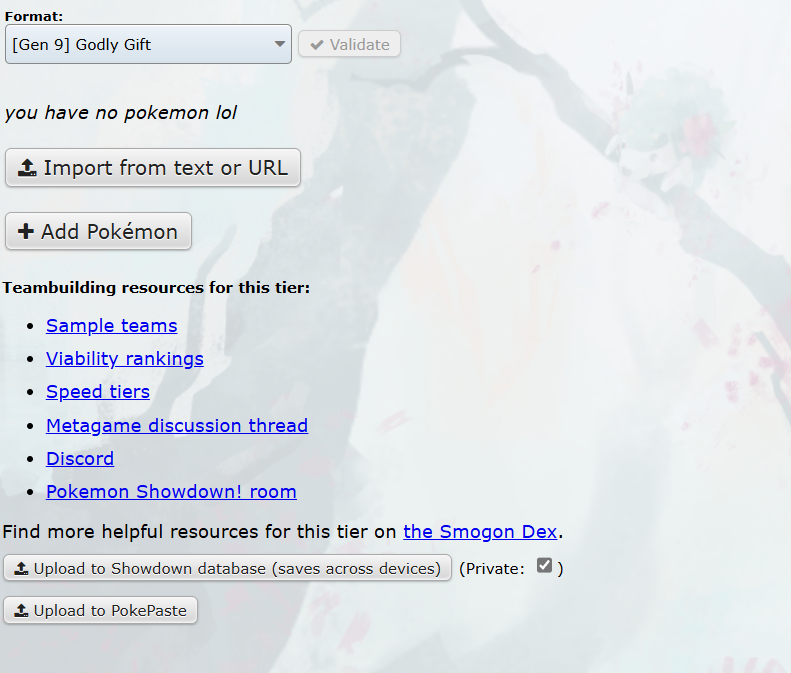Click Upload to Showdown database button
This screenshot has height=673, width=791.
click(x=228, y=568)
